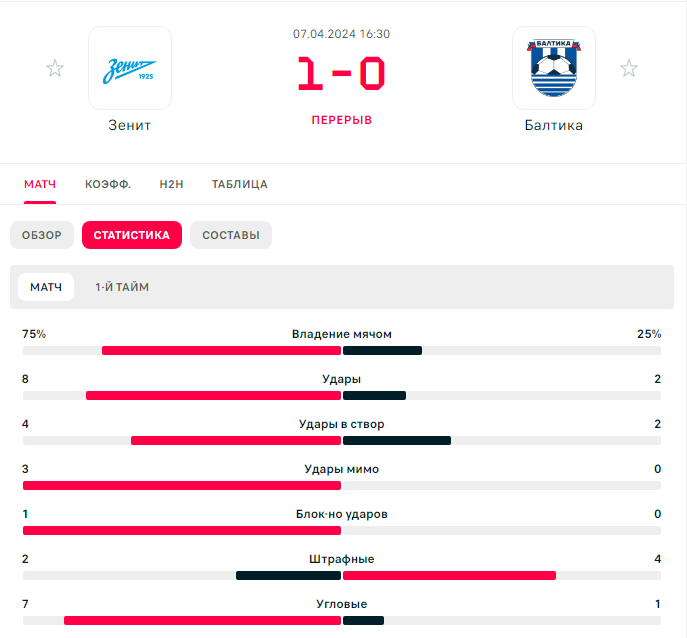Choose the МАТЧ period filter
The width and height of the screenshot is (687, 638).
pos(46,287)
